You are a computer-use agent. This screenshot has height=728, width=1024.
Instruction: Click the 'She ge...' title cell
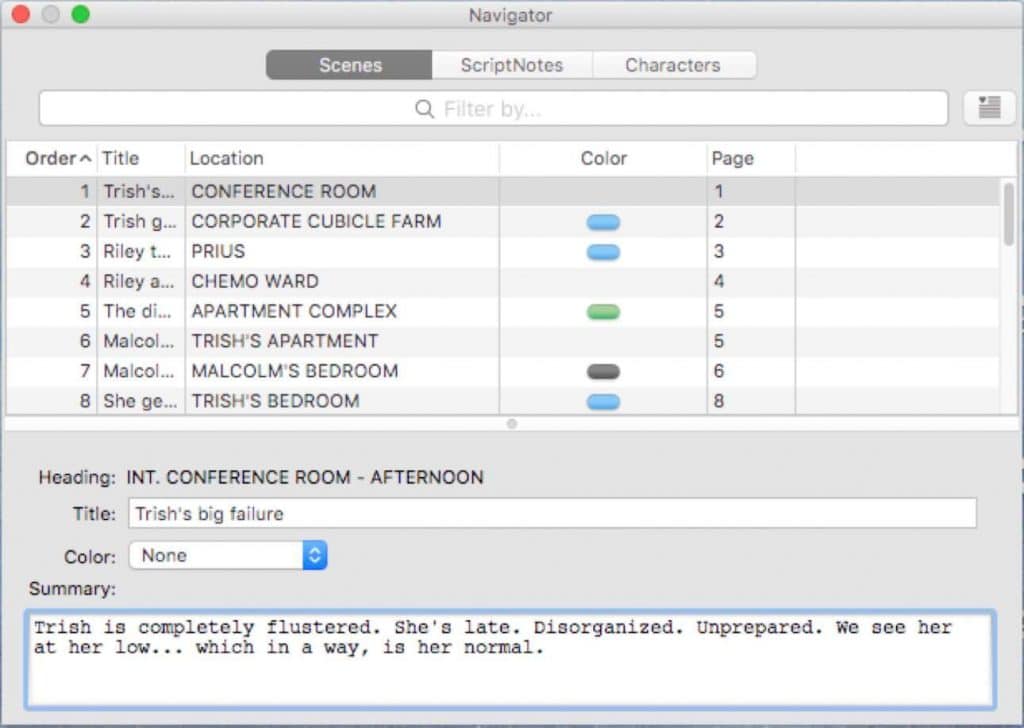point(140,401)
